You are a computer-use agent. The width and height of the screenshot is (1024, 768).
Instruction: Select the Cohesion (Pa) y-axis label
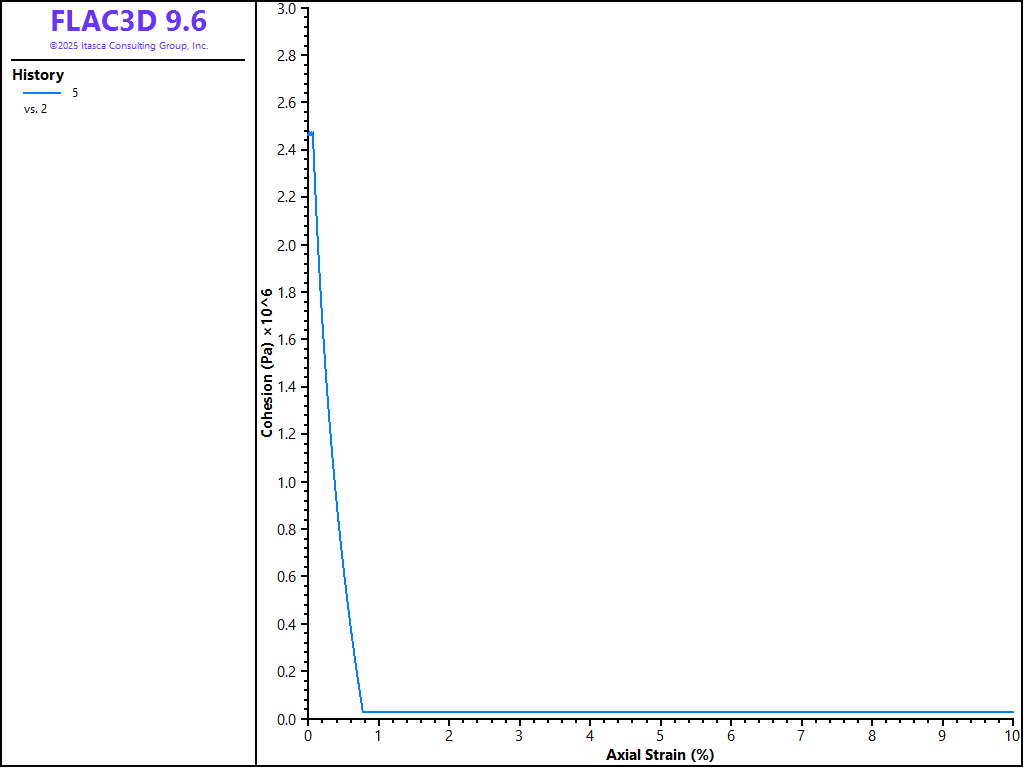coord(267,364)
